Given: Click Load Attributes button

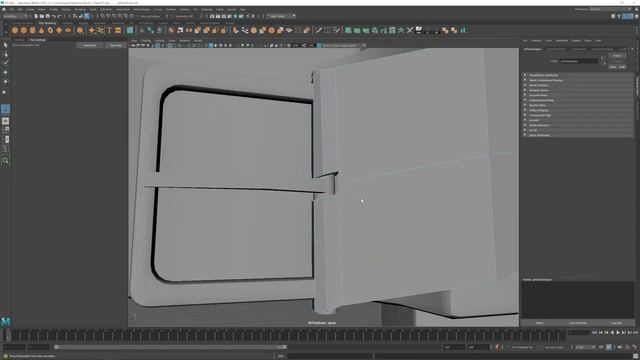Looking at the screenshot, I should (x=578, y=323).
